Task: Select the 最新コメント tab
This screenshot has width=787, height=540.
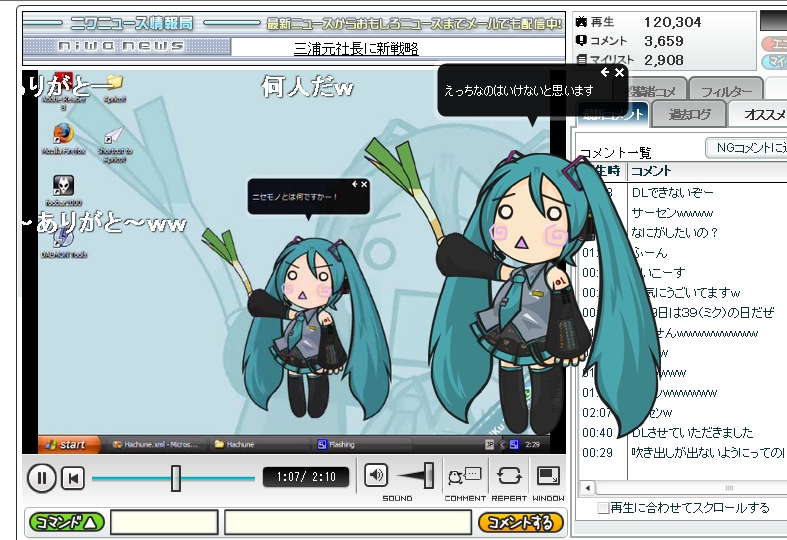Action: [x=612, y=114]
